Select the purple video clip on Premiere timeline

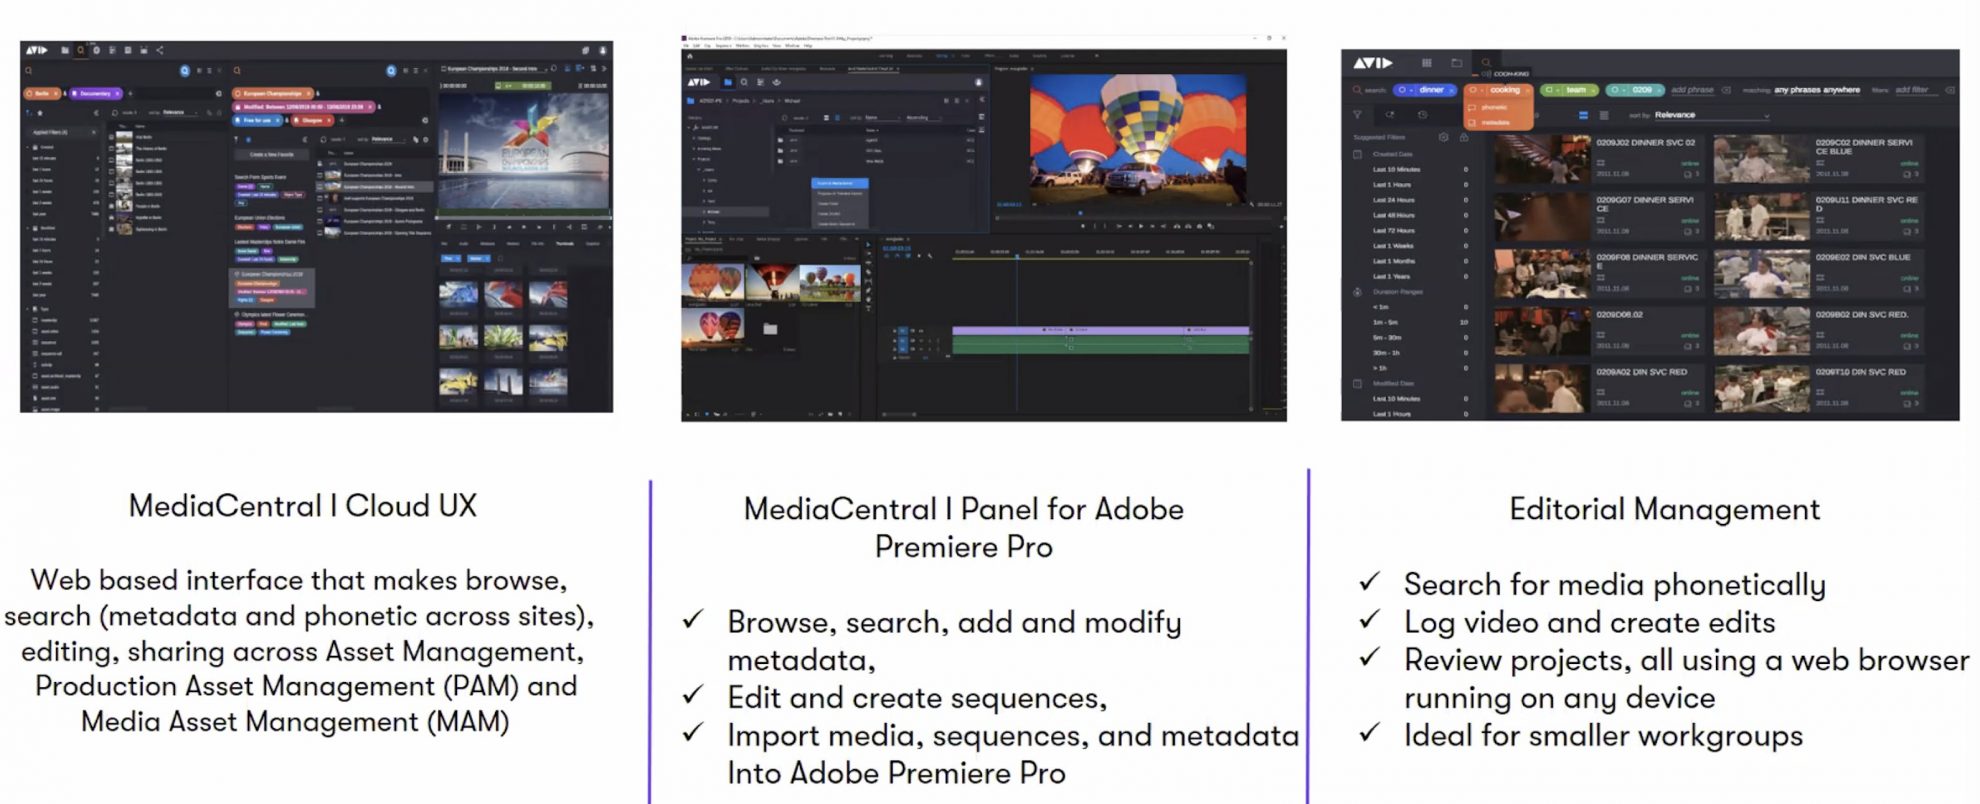[1100, 329]
